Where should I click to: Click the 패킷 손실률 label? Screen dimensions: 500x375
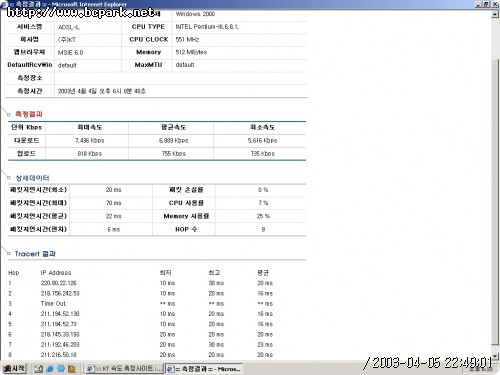186,190
